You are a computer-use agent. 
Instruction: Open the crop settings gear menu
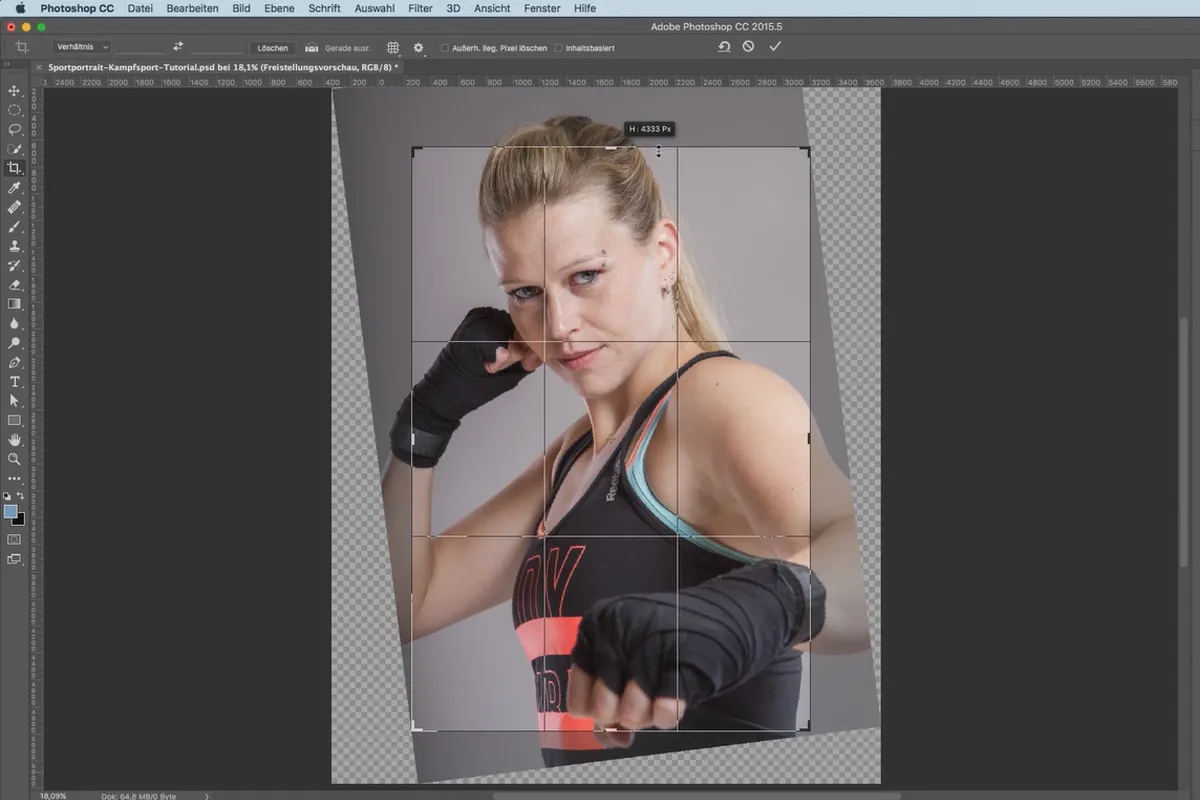coord(418,47)
